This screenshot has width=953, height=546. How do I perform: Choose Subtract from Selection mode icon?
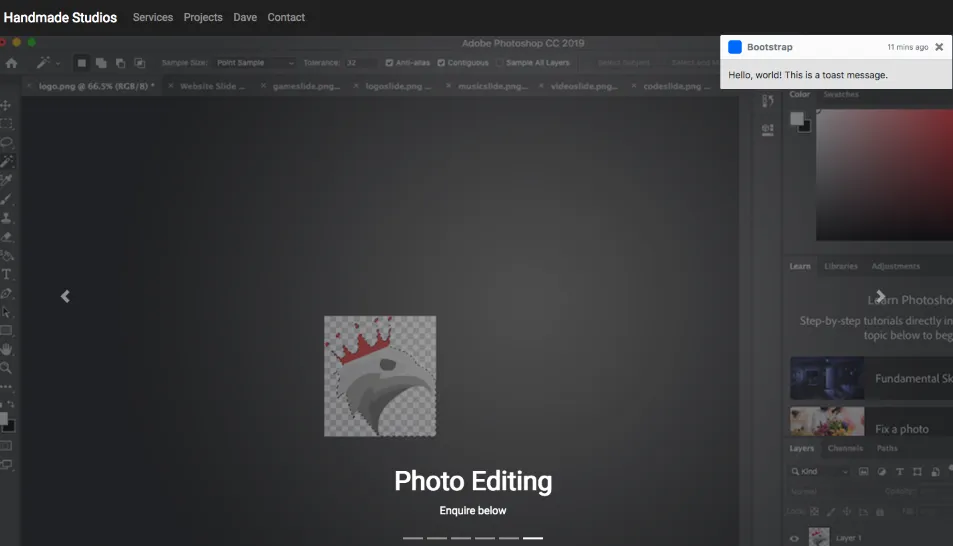coord(120,63)
